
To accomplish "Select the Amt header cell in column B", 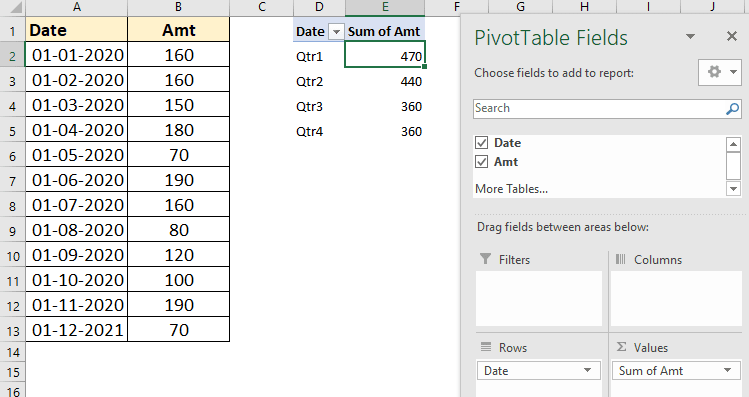I will pos(179,30).
